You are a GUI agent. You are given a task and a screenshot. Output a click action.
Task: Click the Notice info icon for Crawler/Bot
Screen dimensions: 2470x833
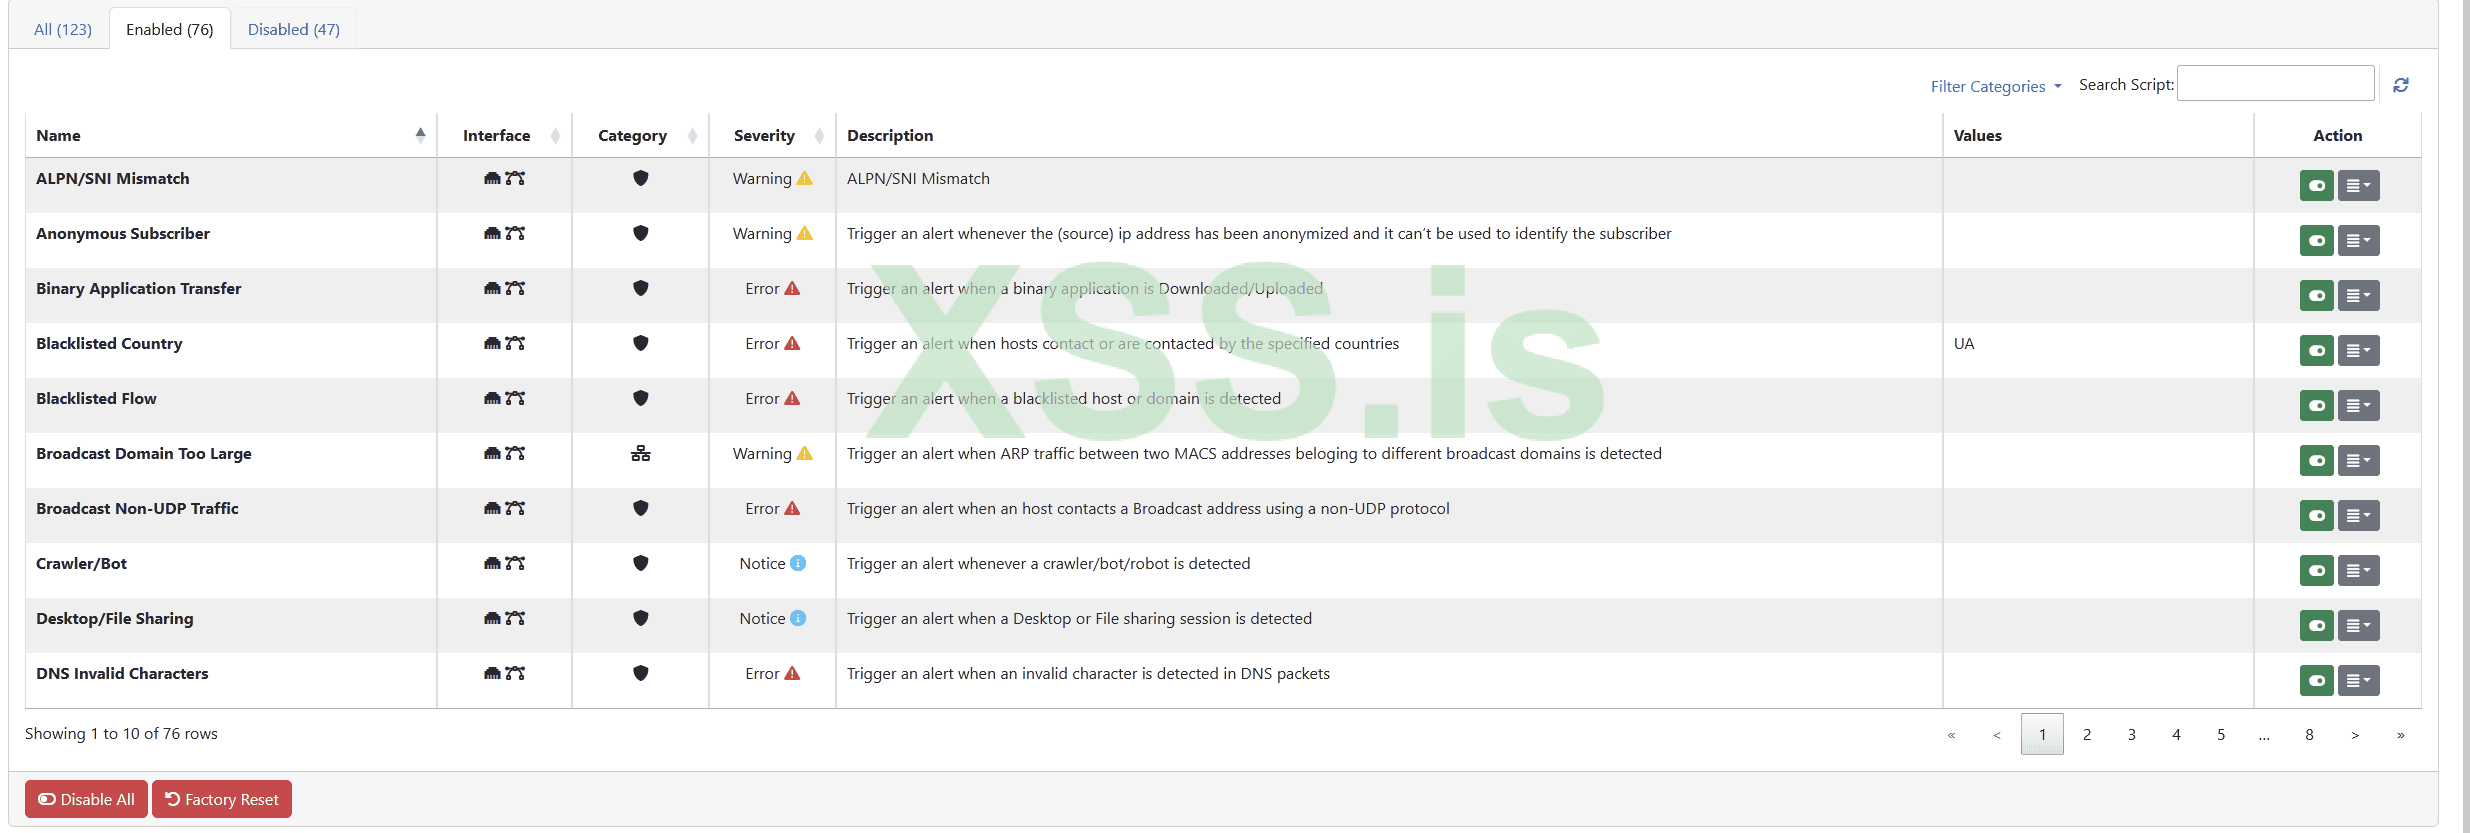(798, 563)
